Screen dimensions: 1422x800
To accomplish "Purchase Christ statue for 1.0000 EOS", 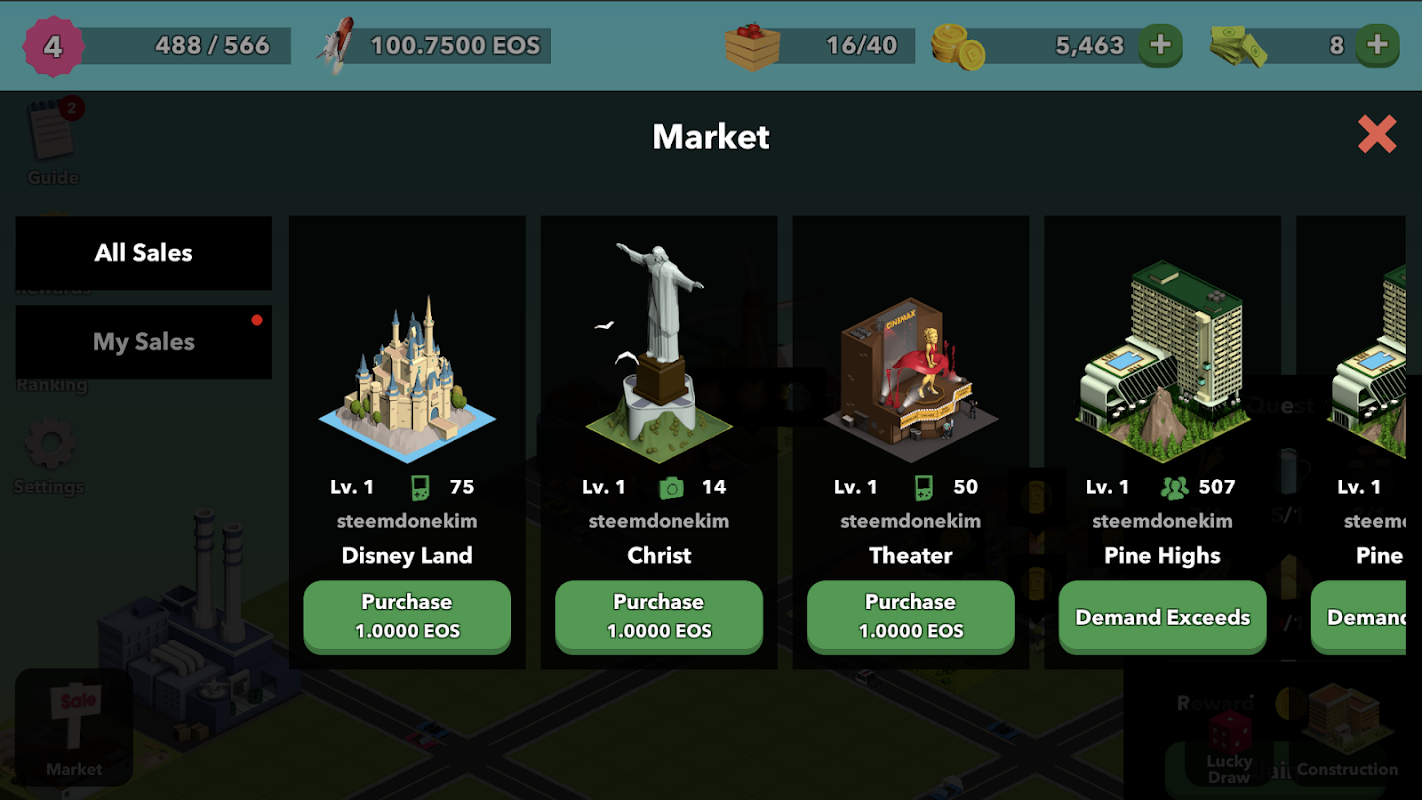I will click(x=659, y=616).
